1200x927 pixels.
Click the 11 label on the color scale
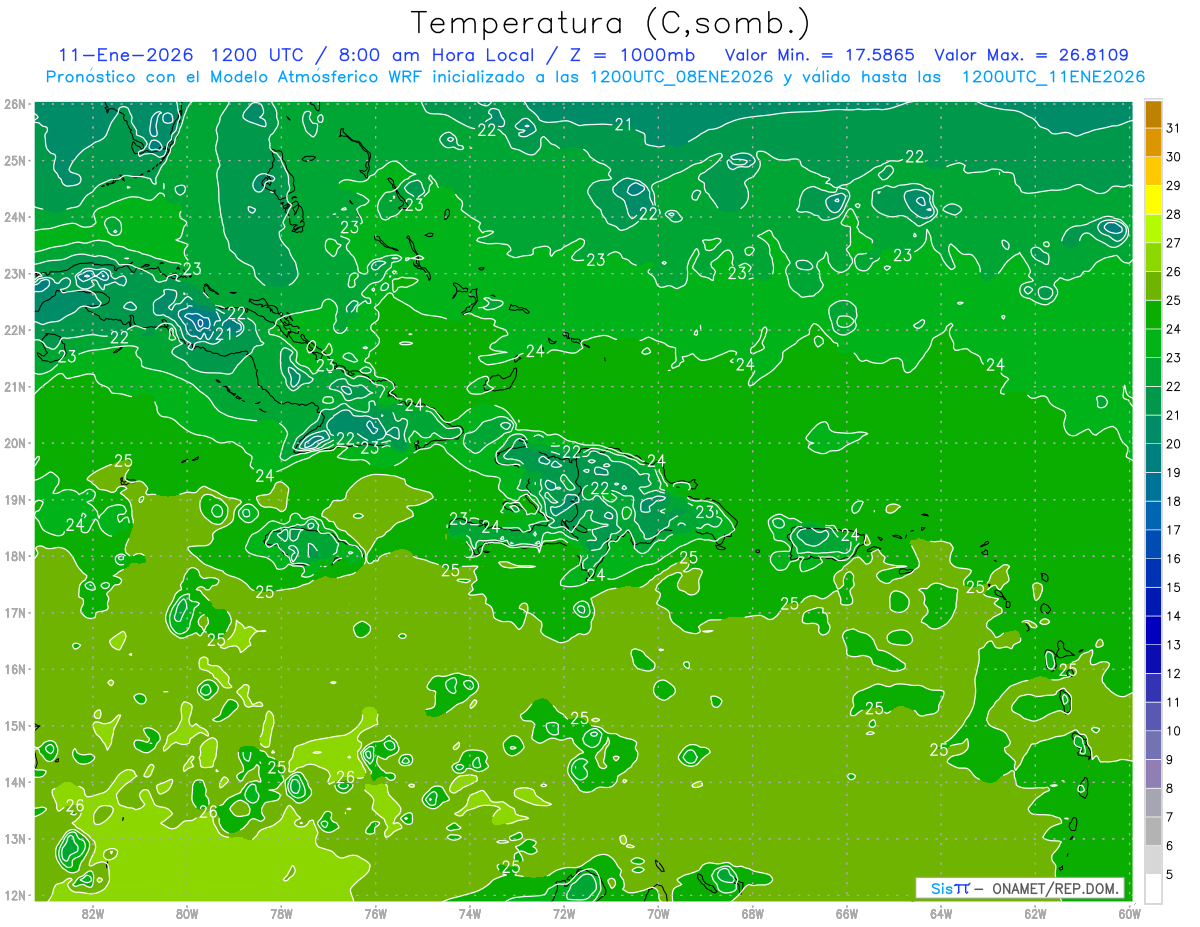(x=1174, y=702)
